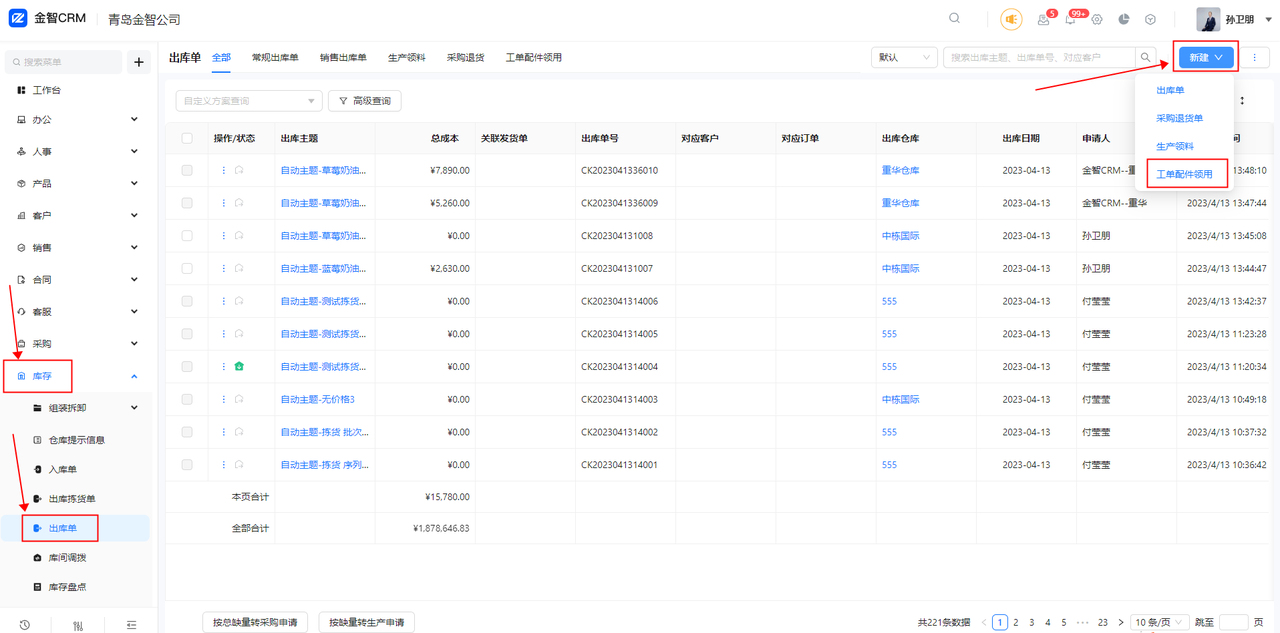
Task: Open row actions menu for CK2023041314001
Action: click(223, 465)
